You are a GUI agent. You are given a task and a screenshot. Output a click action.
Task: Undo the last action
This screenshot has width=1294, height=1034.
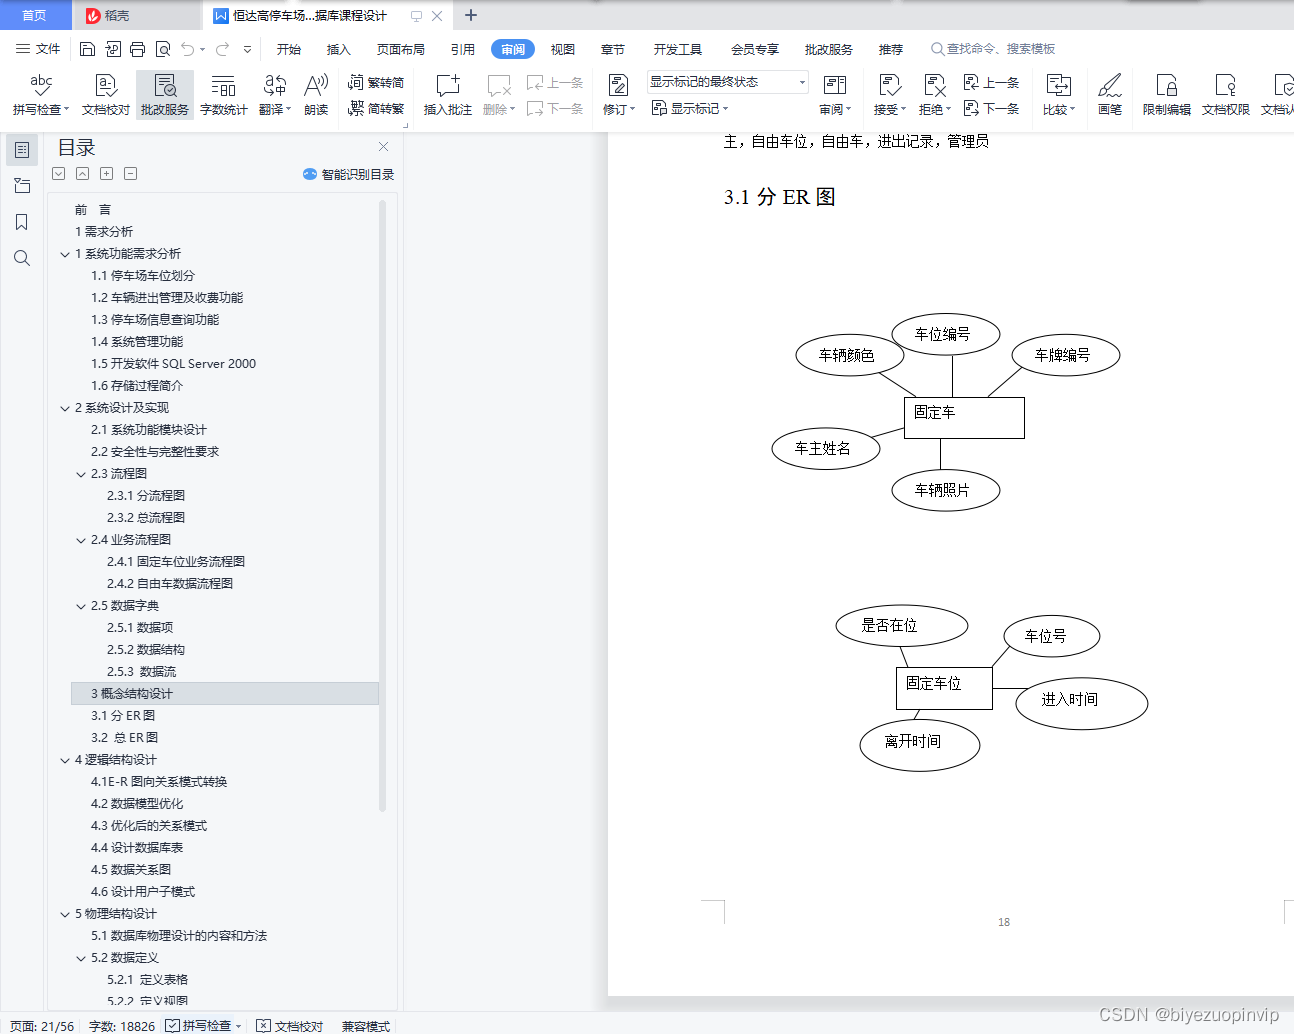(187, 49)
